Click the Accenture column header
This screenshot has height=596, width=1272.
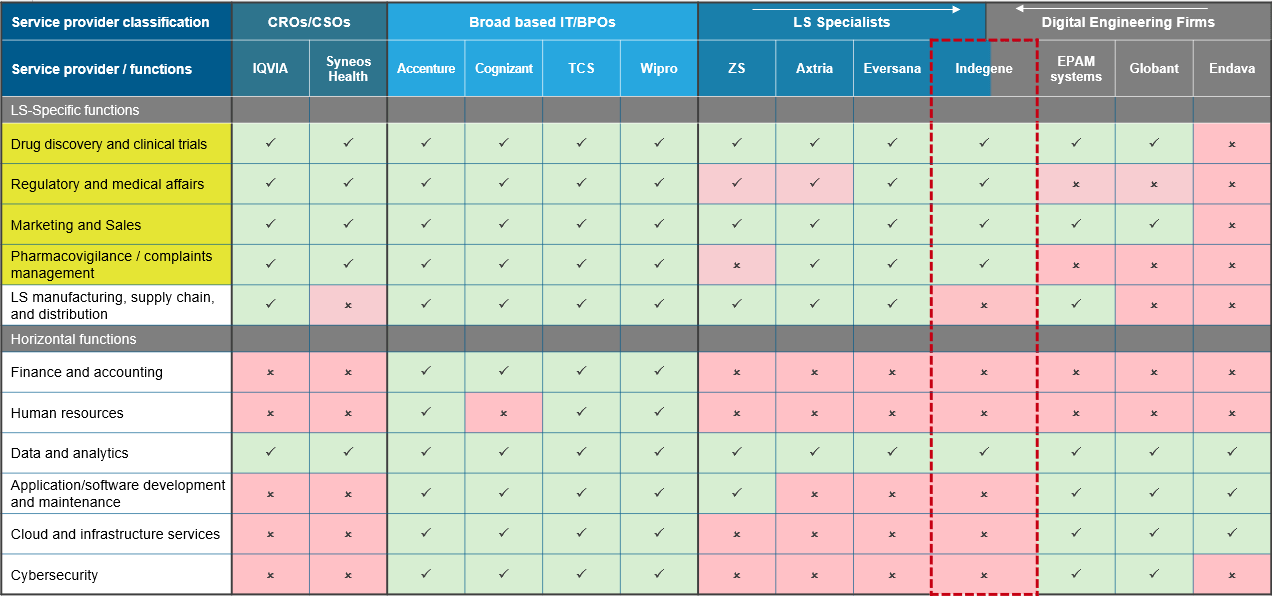tap(426, 69)
